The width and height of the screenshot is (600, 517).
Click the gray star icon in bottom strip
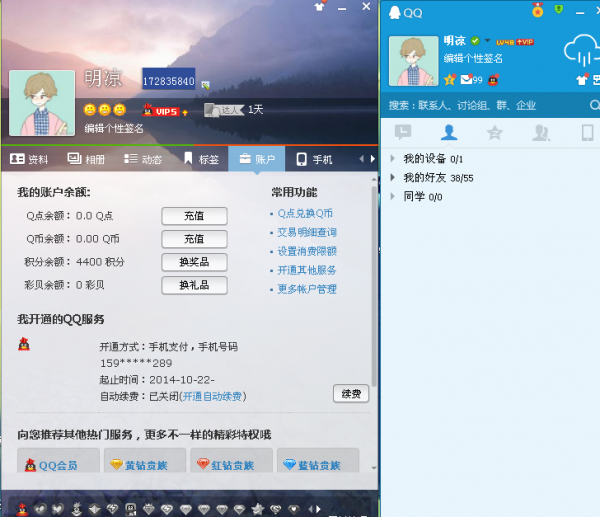[x=258, y=509]
